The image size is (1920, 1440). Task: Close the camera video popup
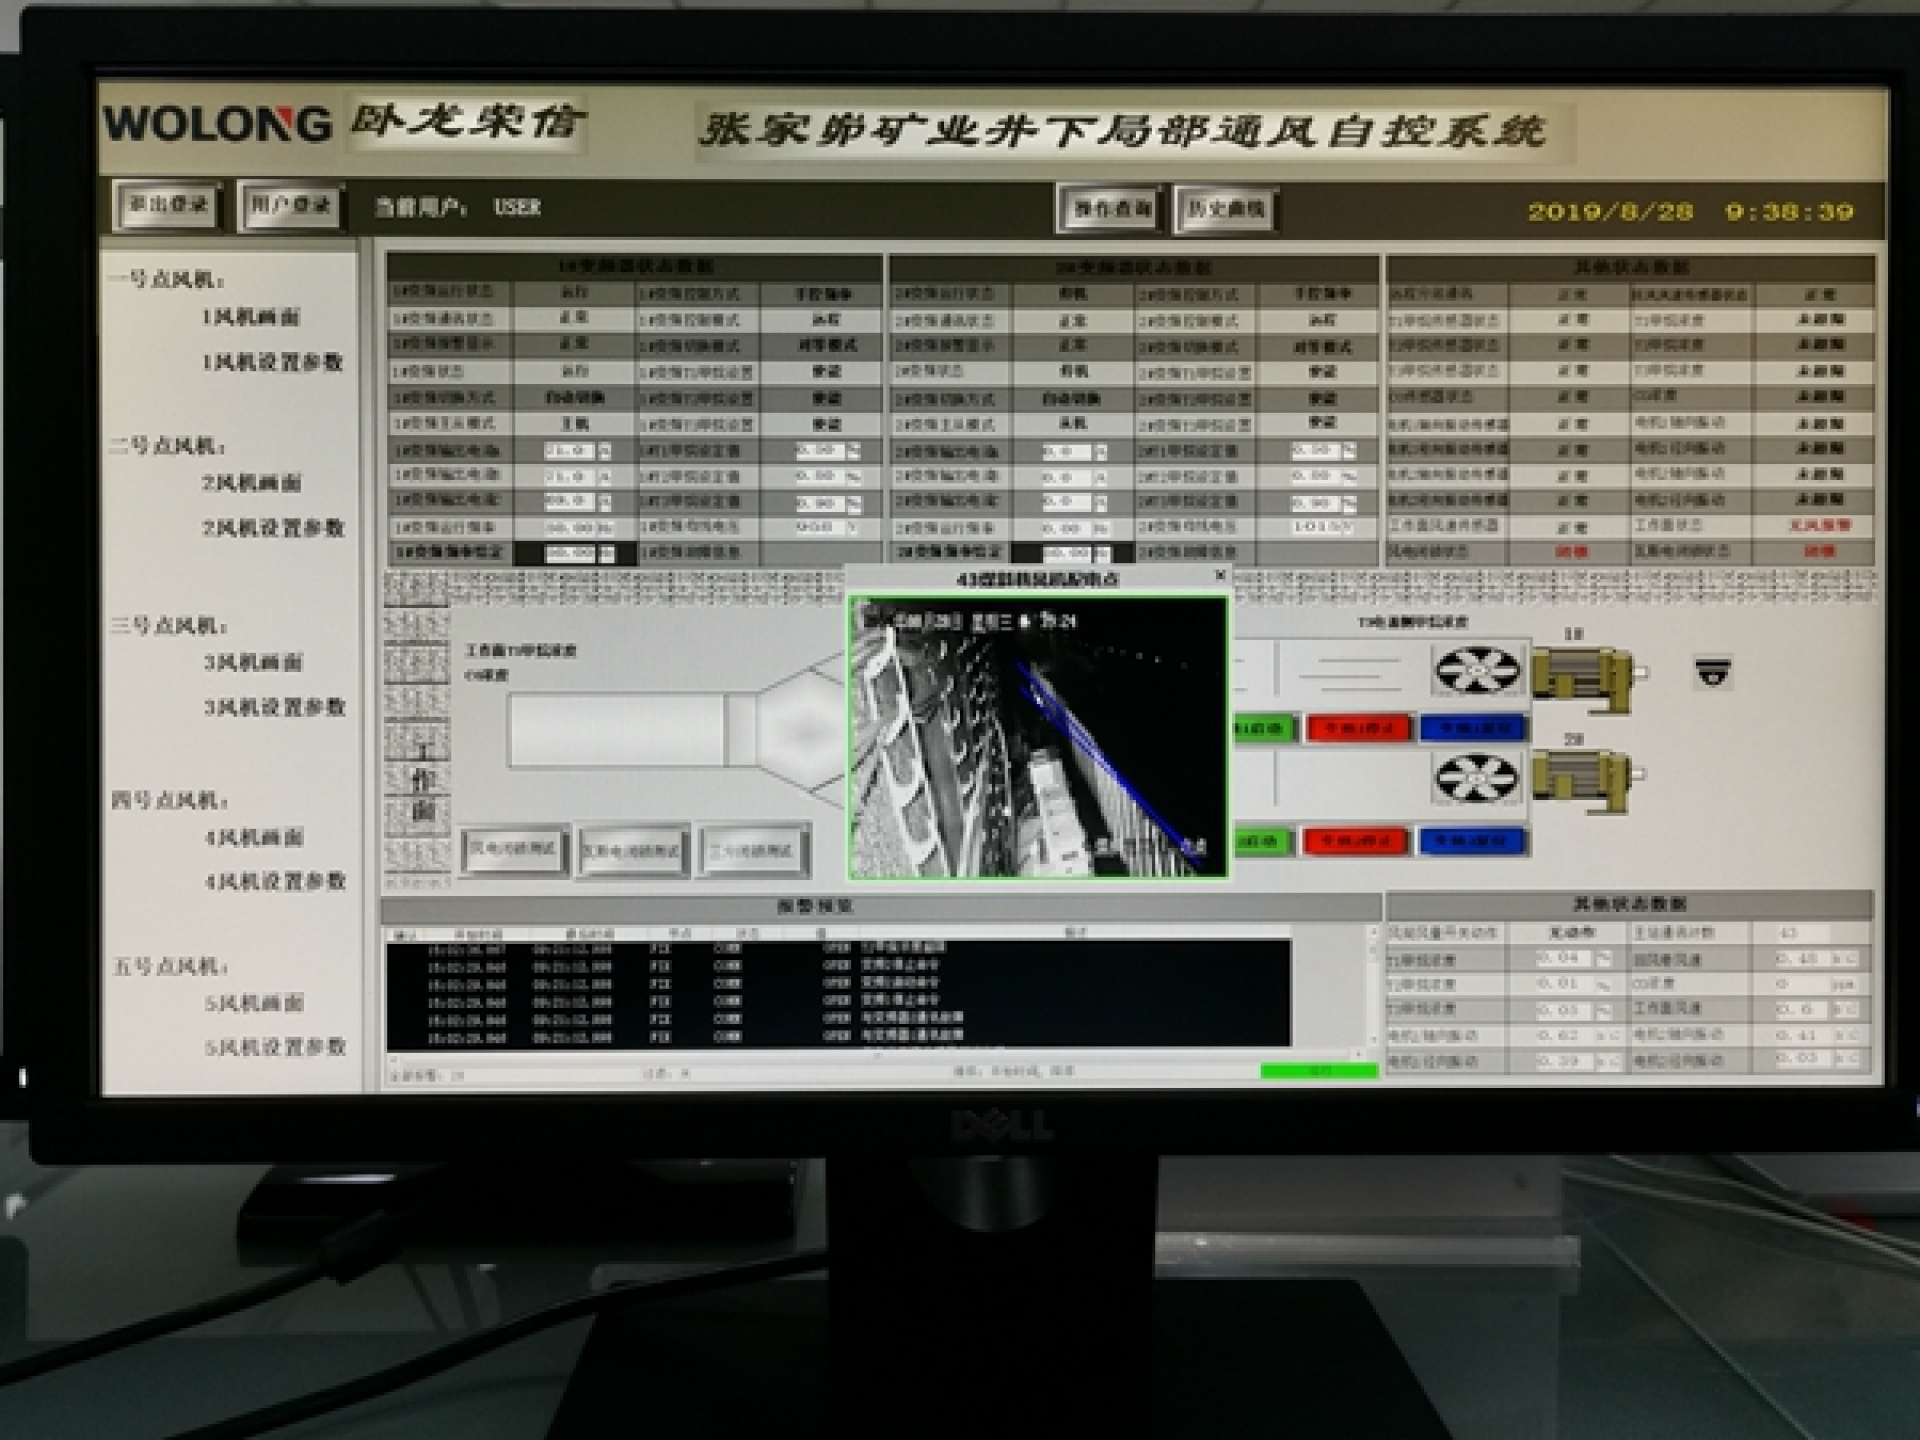coord(1220,576)
